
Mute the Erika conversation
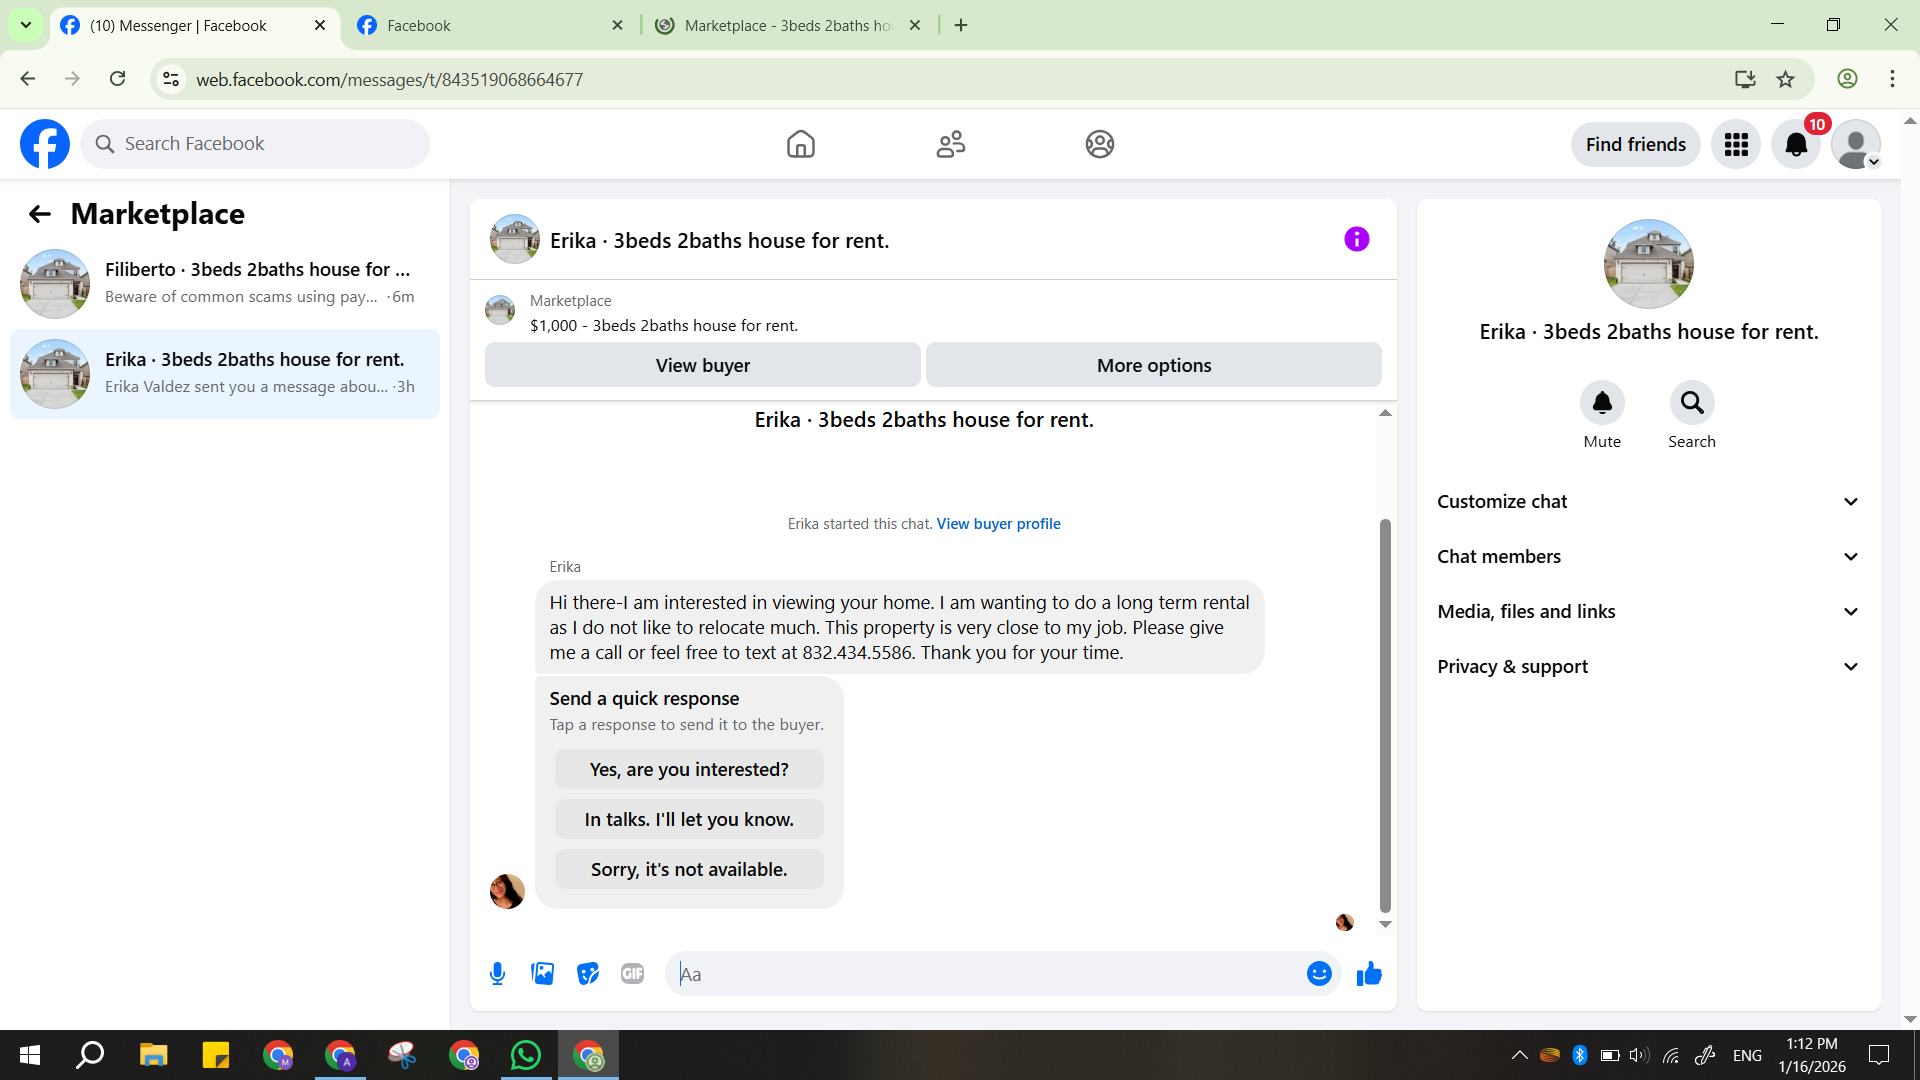1601,403
